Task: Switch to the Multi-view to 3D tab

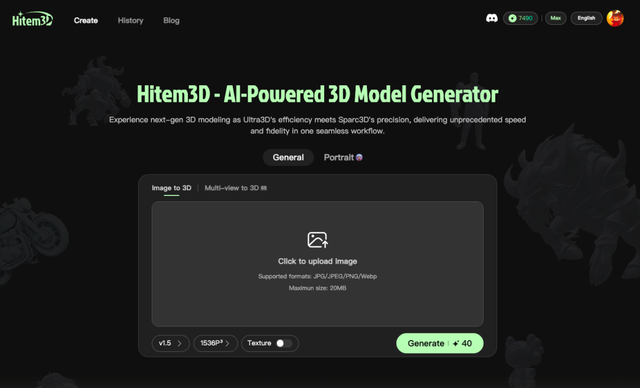Action: coord(236,188)
